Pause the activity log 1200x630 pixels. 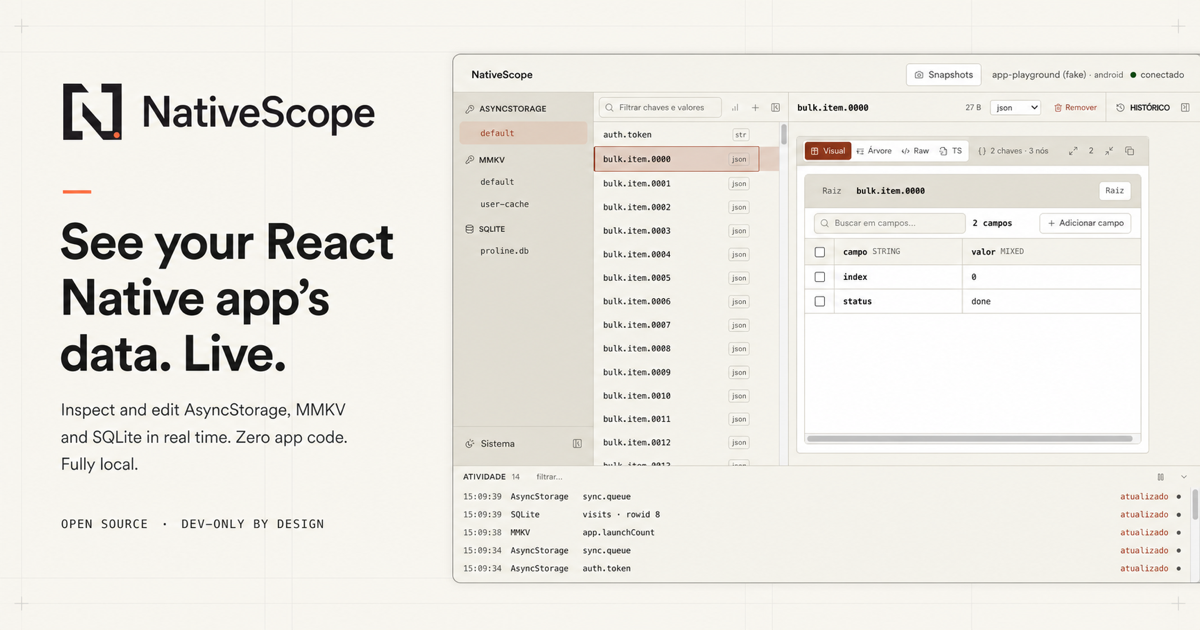coord(1161,477)
